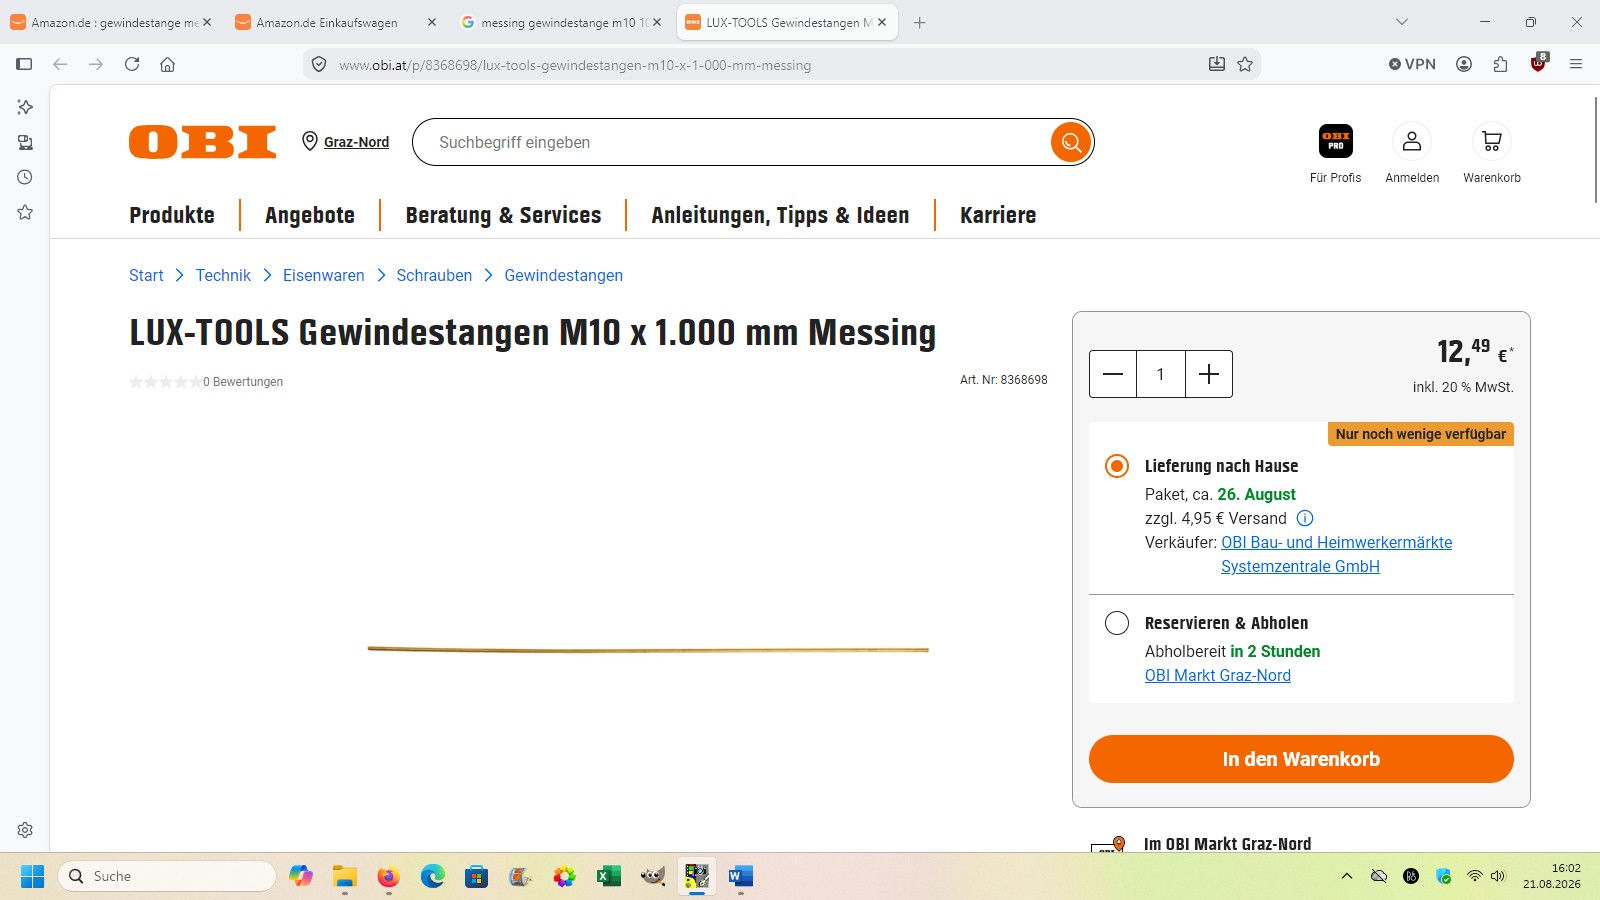Open 'Anleitungen, Tipps & Ideen' menu
This screenshot has height=900, width=1600.
pos(780,215)
